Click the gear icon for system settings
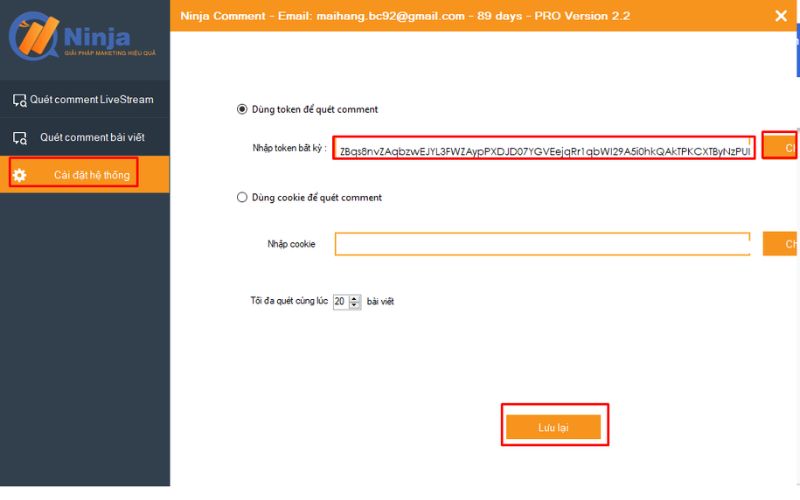Viewport: 800px width, 500px height. [x=19, y=176]
